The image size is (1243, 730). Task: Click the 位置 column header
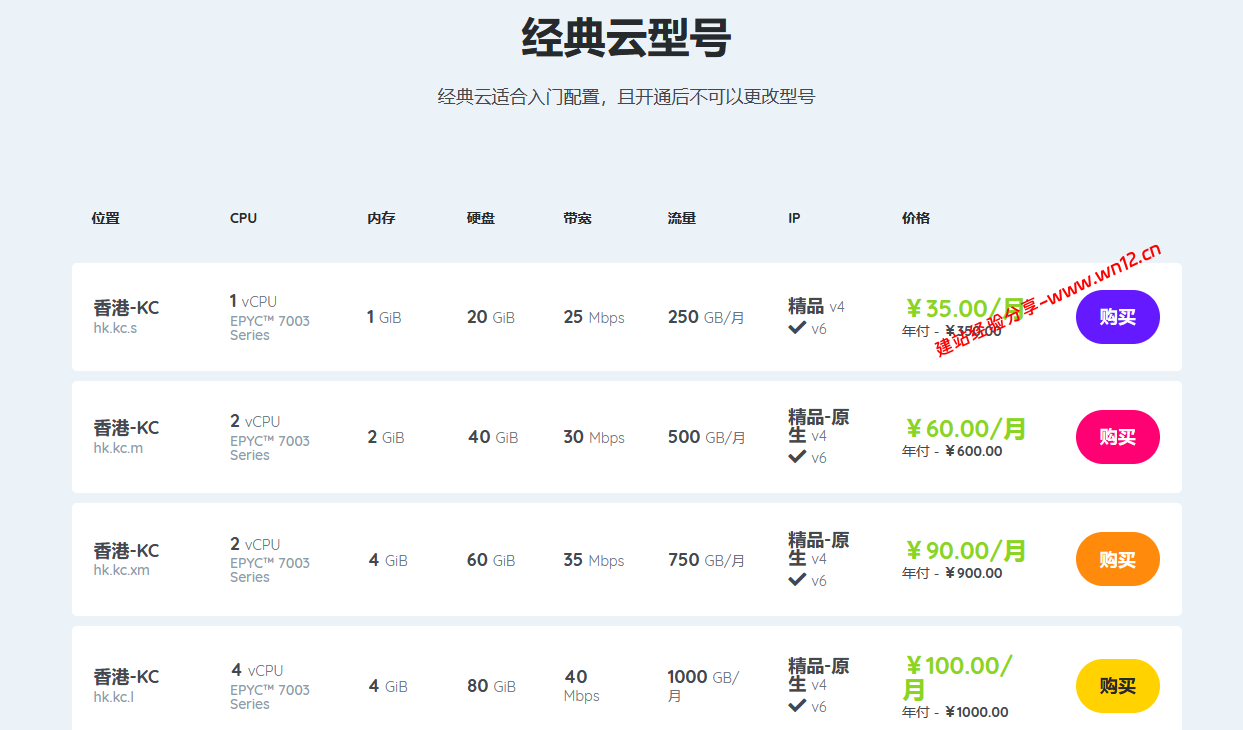(x=105, y=218)
